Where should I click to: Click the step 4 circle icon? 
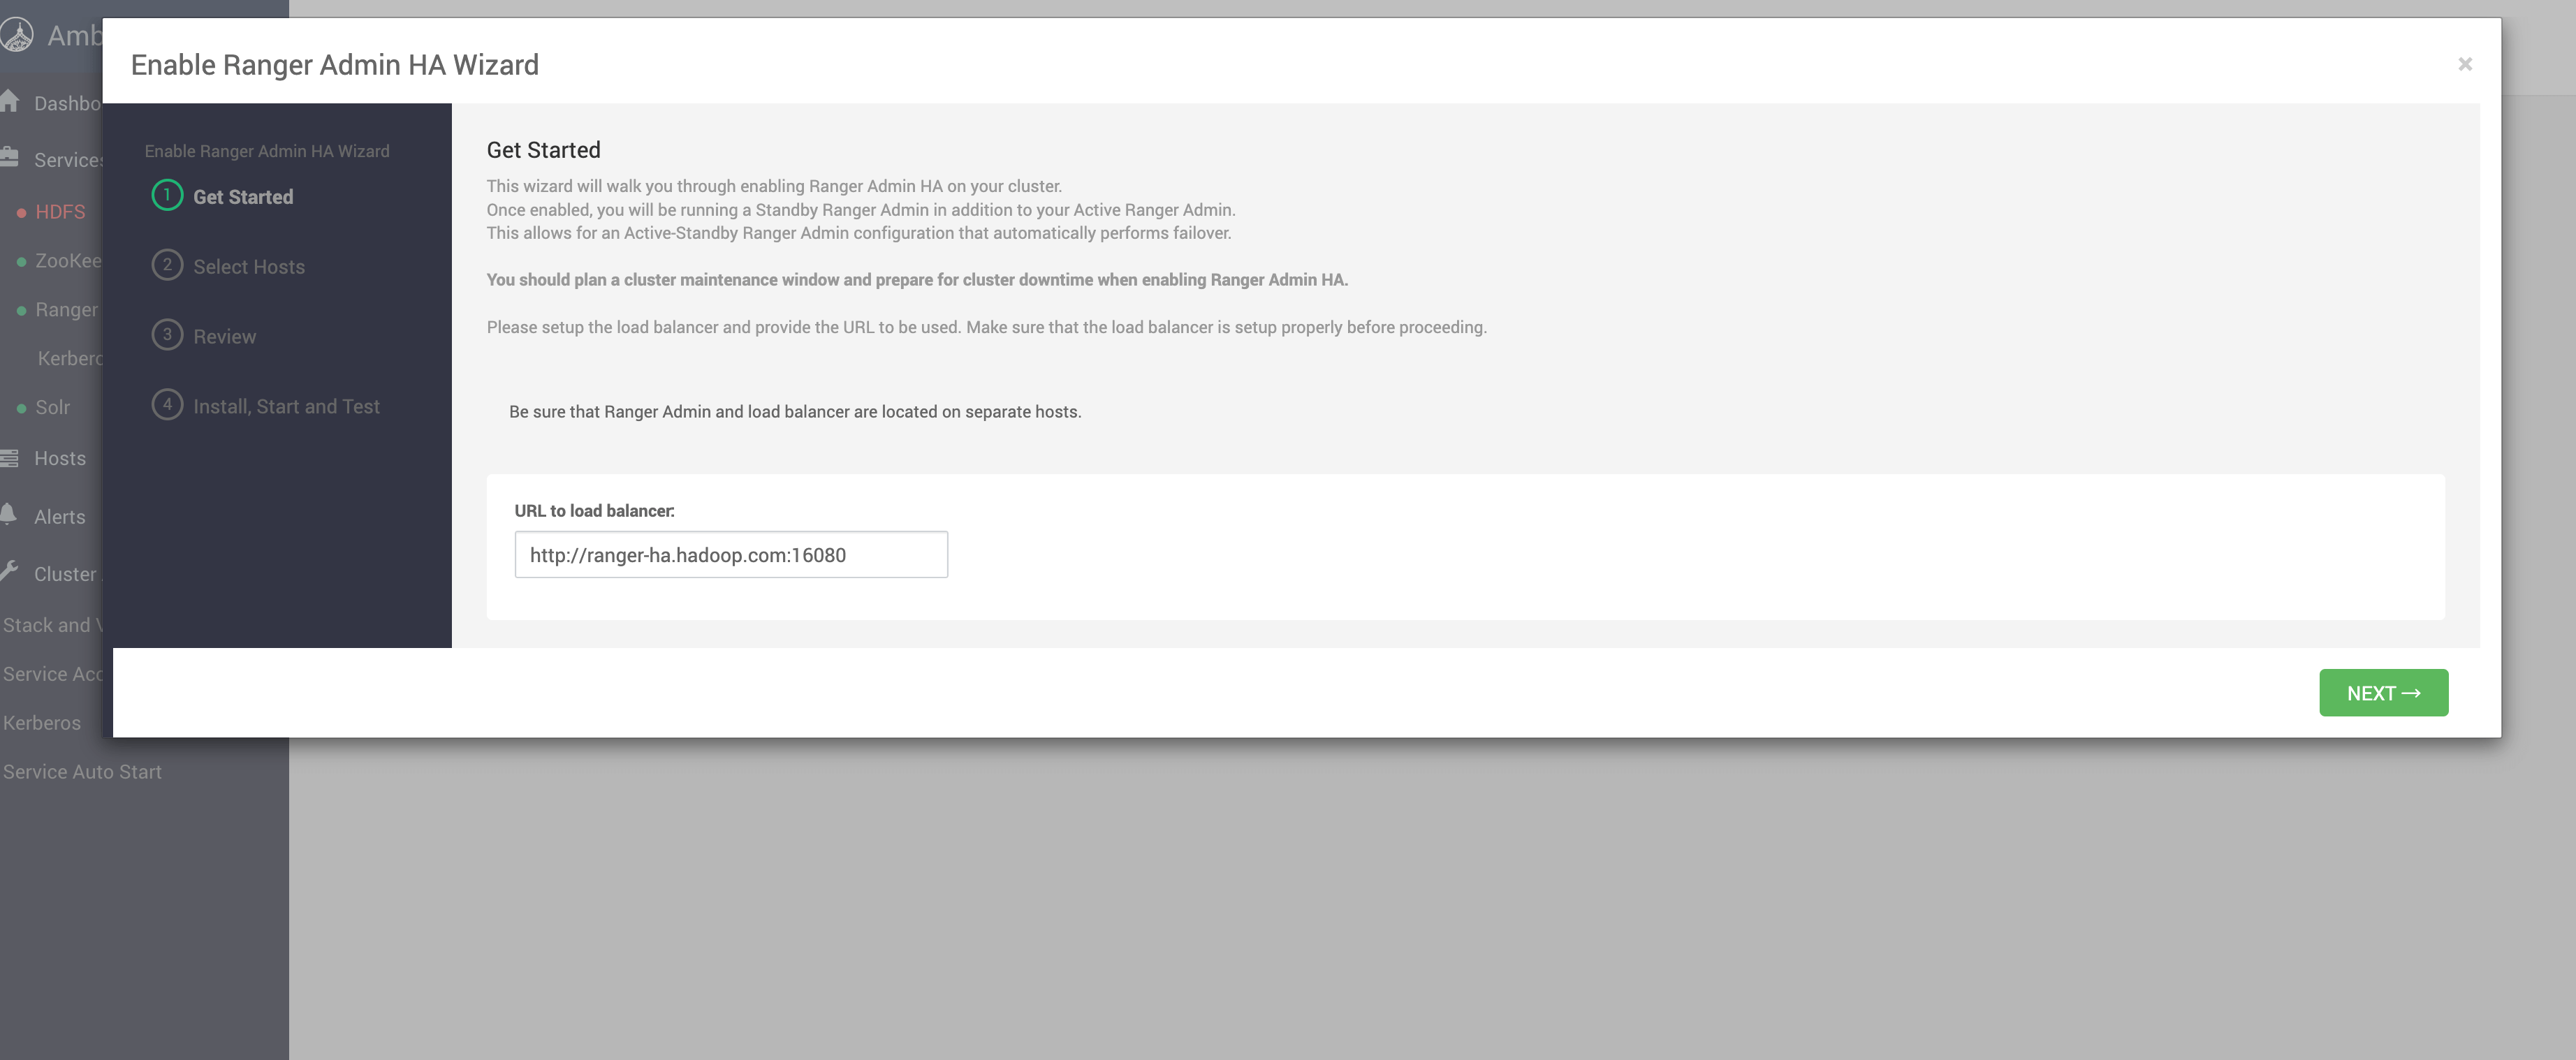coord(167,405)
